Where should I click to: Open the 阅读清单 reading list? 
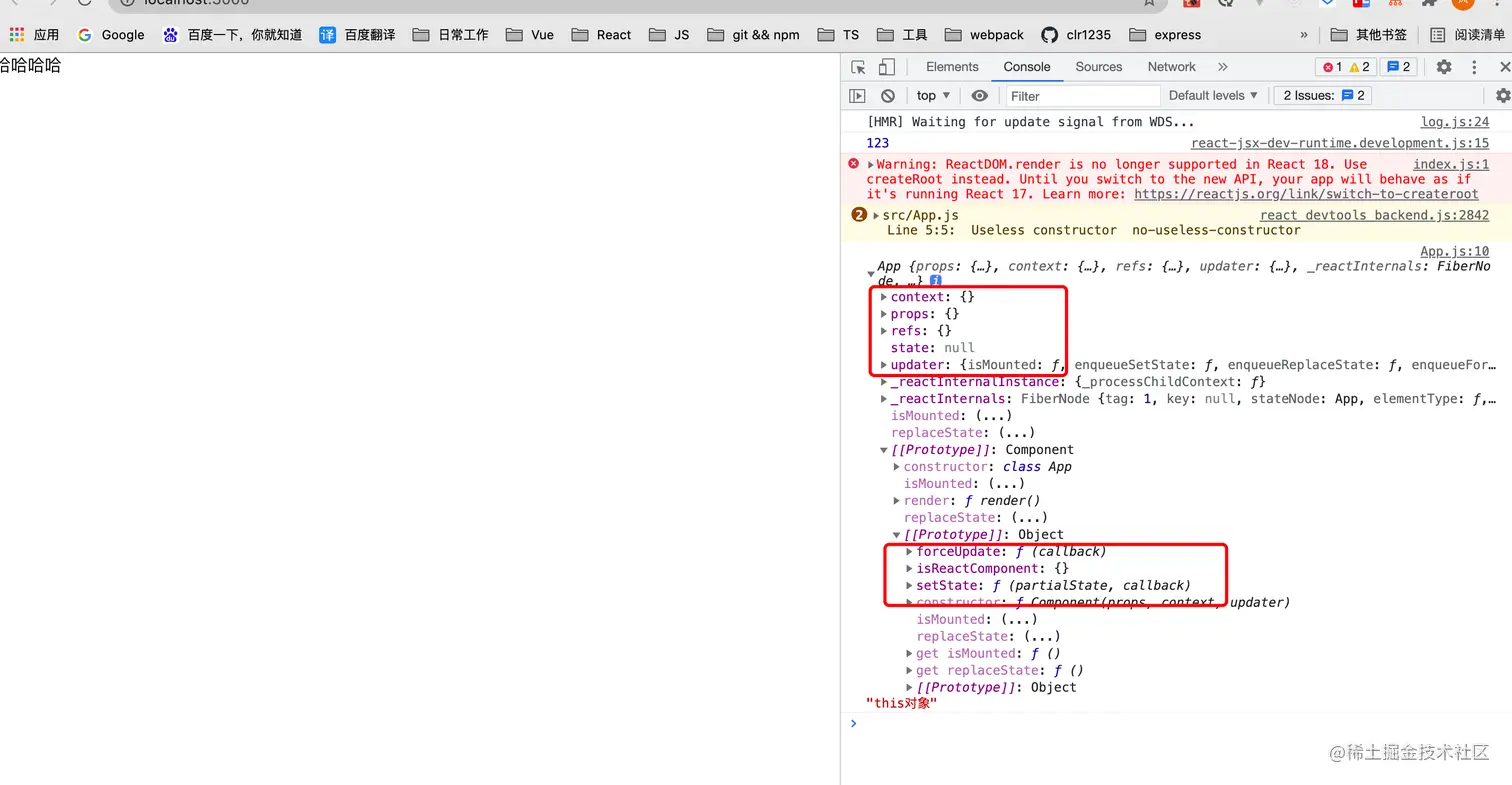click(1467, 35)
